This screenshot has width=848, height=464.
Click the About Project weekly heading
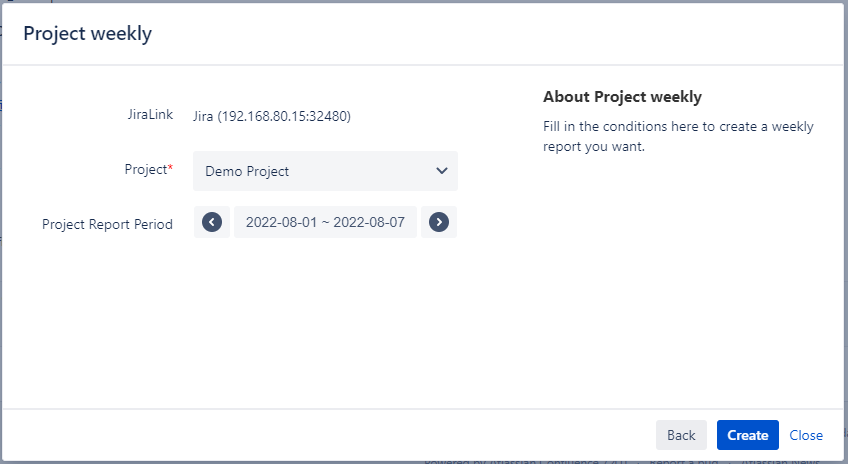(x=622, y=97)
